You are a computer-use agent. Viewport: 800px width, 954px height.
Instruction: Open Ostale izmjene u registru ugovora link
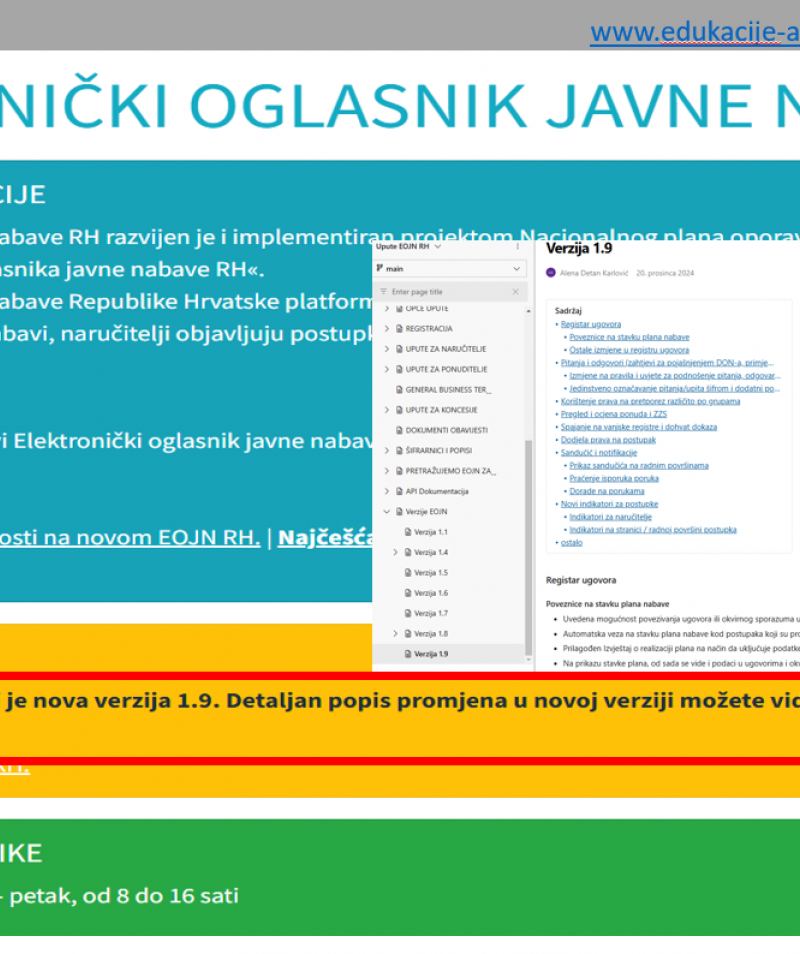(x=629, y=350)
